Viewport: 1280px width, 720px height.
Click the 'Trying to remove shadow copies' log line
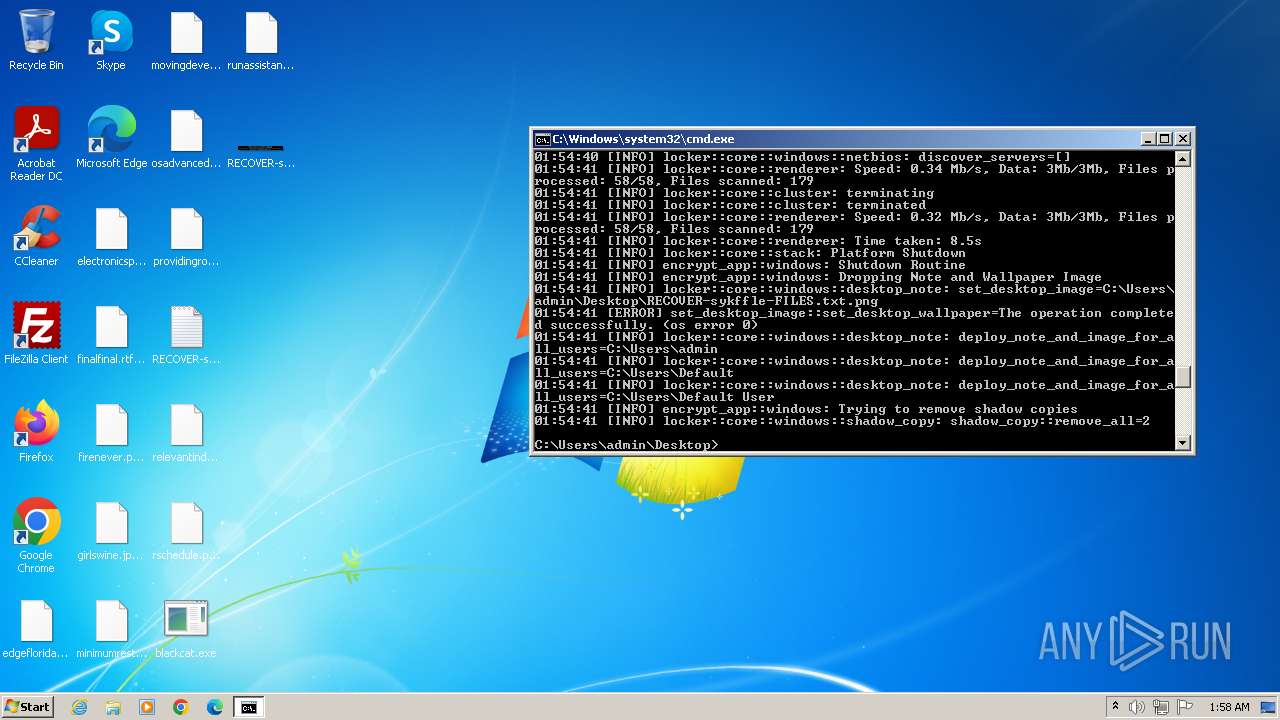806,409
